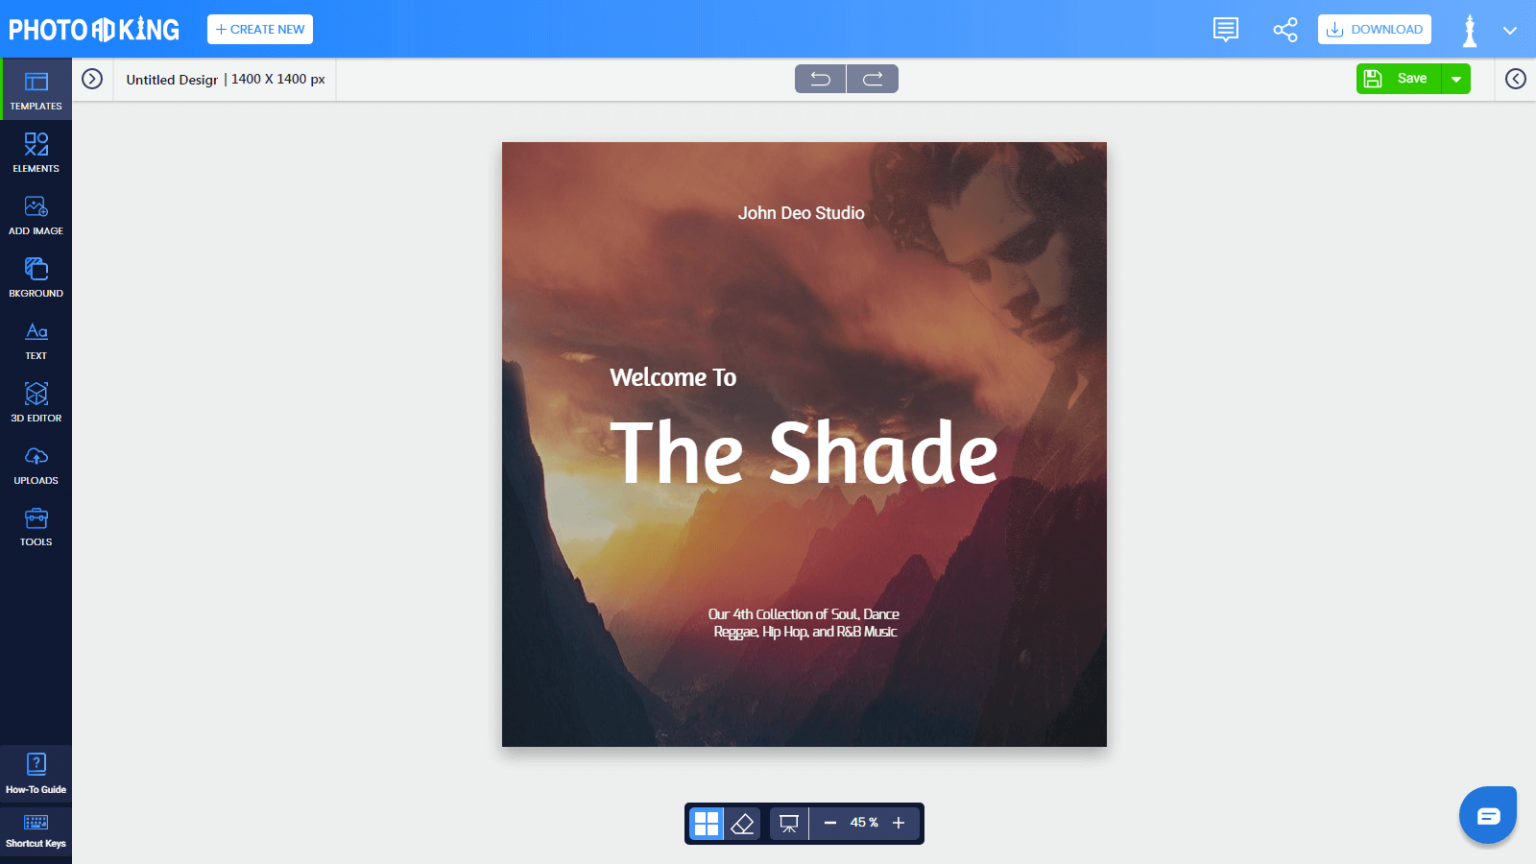
Task: Select the grid view icon in bottom toolbar
Action: (706, 822)
